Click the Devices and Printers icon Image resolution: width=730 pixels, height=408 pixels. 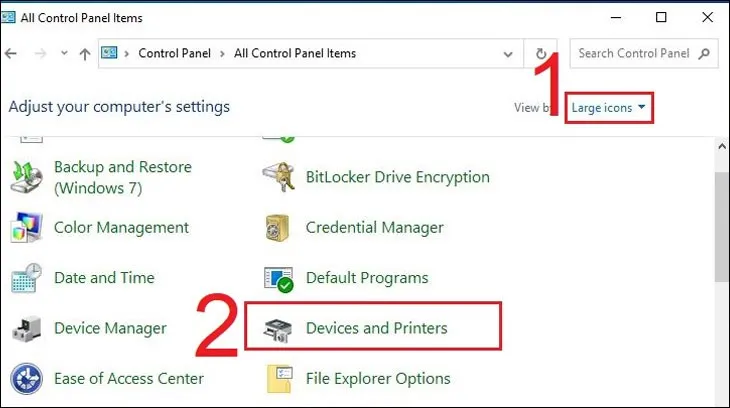coord(278,328)
